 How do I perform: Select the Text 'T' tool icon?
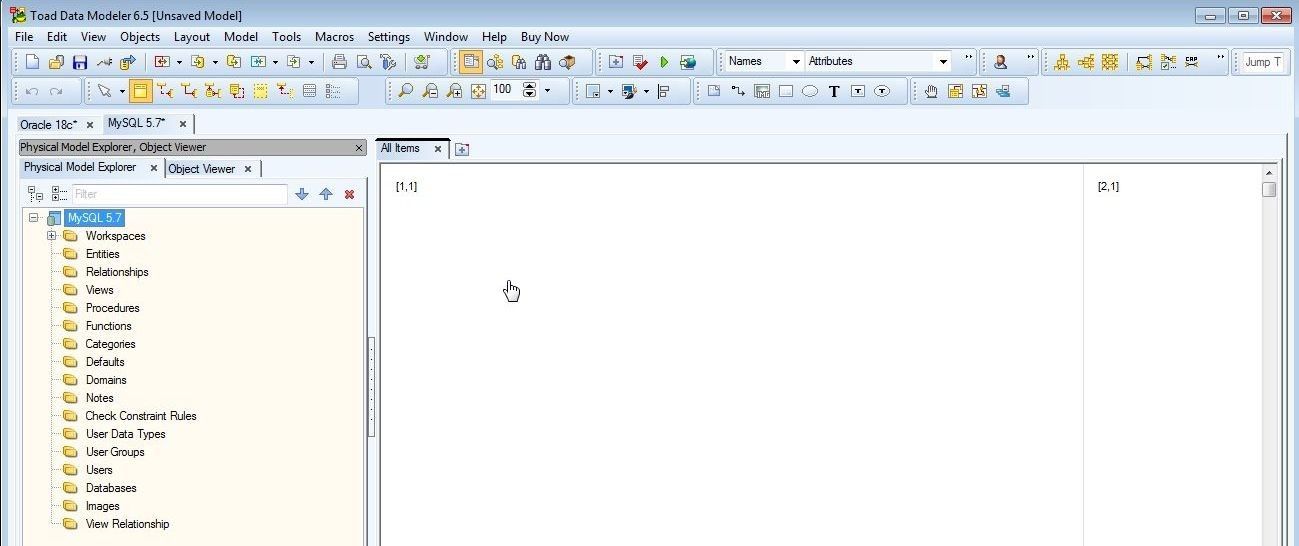(834, 91)
